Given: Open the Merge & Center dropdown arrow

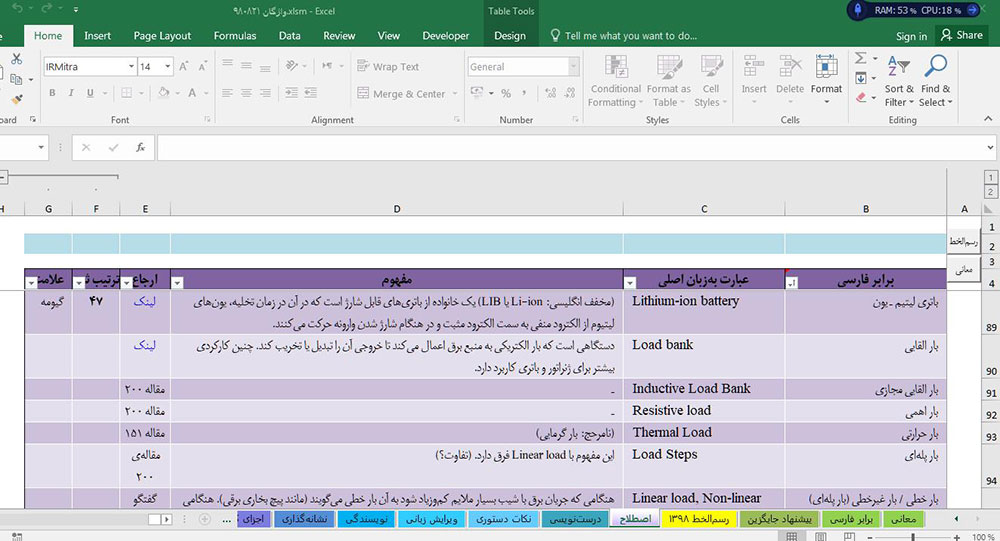Looking at the screenshot, I should [x=455, y=94].
